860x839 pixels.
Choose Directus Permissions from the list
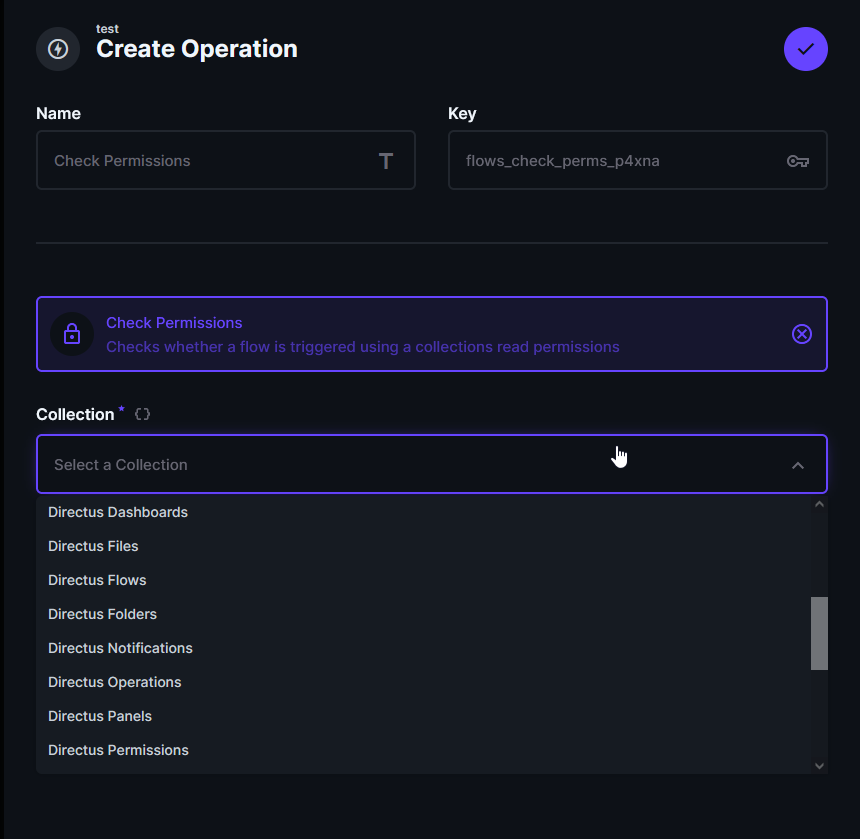423,750
